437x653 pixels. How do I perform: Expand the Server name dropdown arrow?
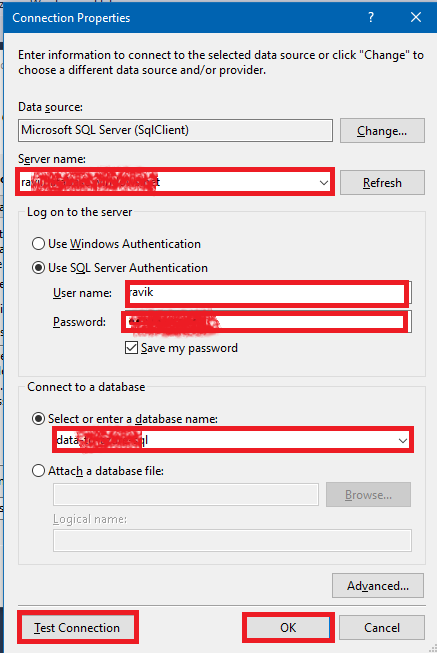tap(324, 182)
